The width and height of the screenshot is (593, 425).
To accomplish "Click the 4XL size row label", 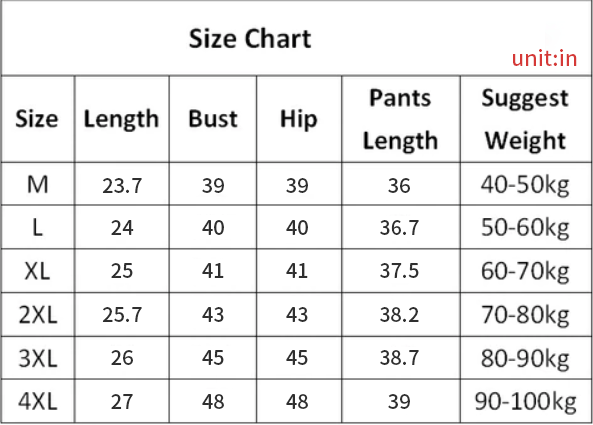I will coord(37,401).
